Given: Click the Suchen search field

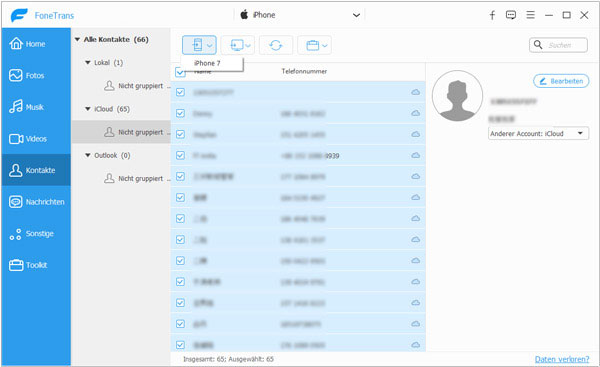Looking at the screenshot, I should click(x=558, y=45).
